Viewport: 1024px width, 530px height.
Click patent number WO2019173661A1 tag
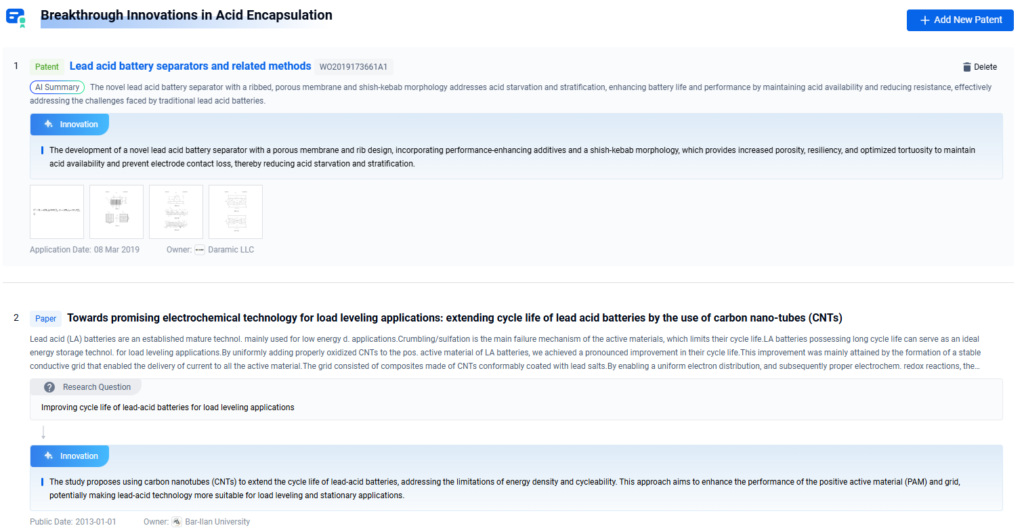pos(354,67)
